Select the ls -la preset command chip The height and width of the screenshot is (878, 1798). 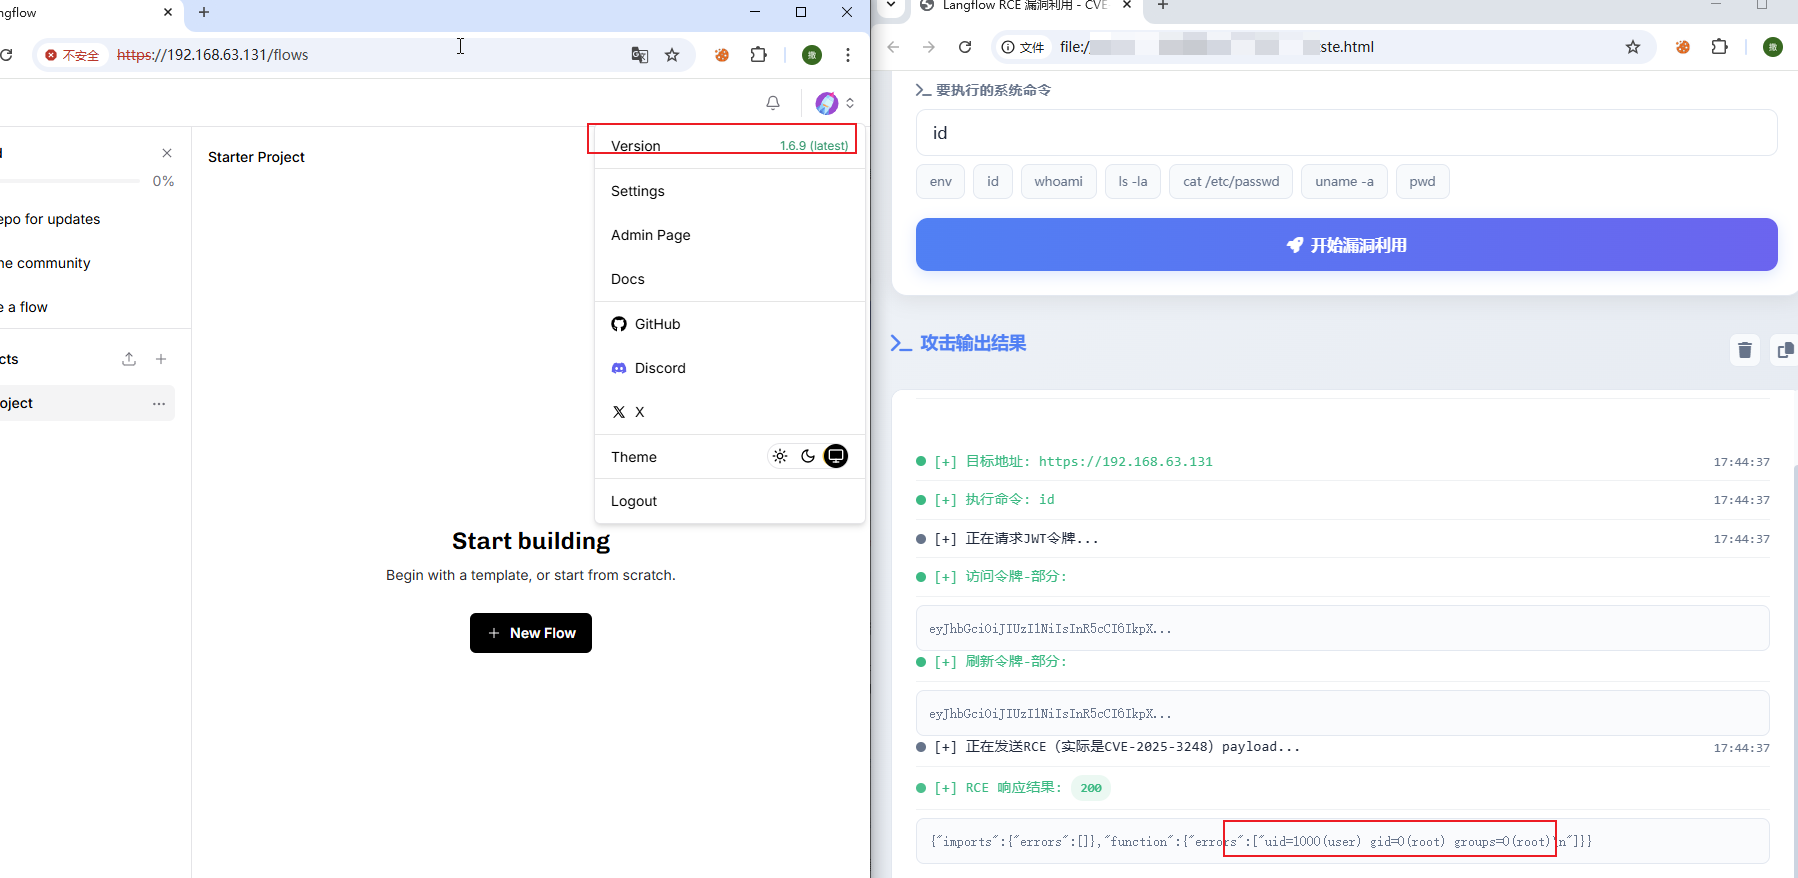point(1133,182)
